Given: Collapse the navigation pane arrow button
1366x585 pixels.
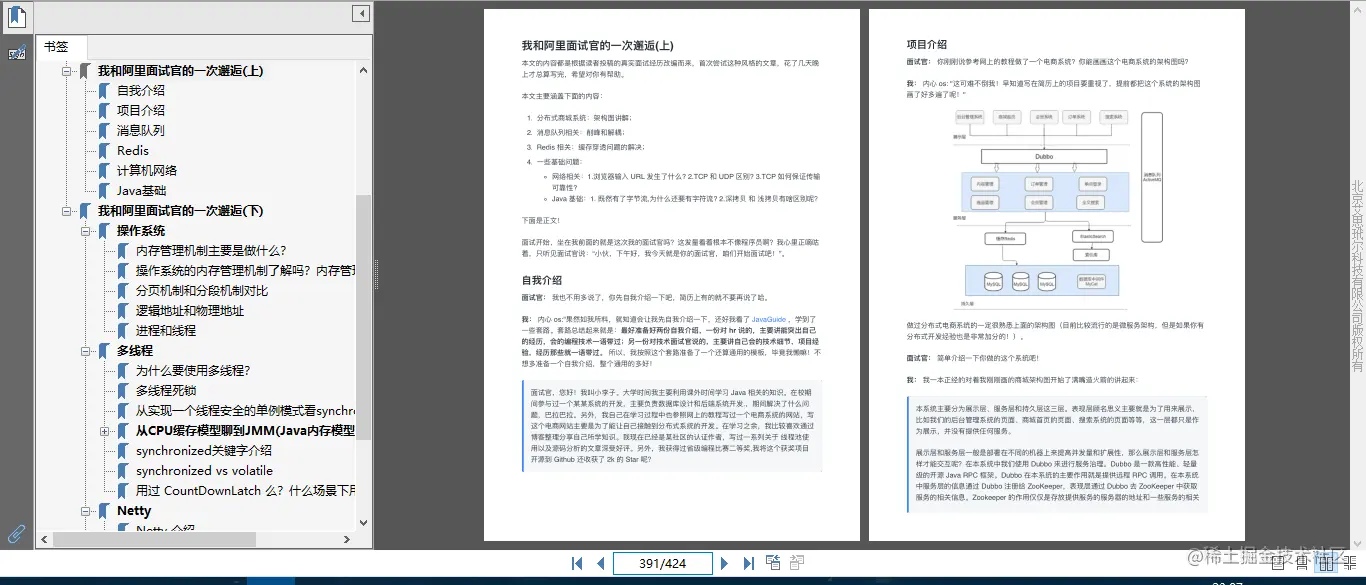Looking at the screenshot, I should (x=362, y=13).
